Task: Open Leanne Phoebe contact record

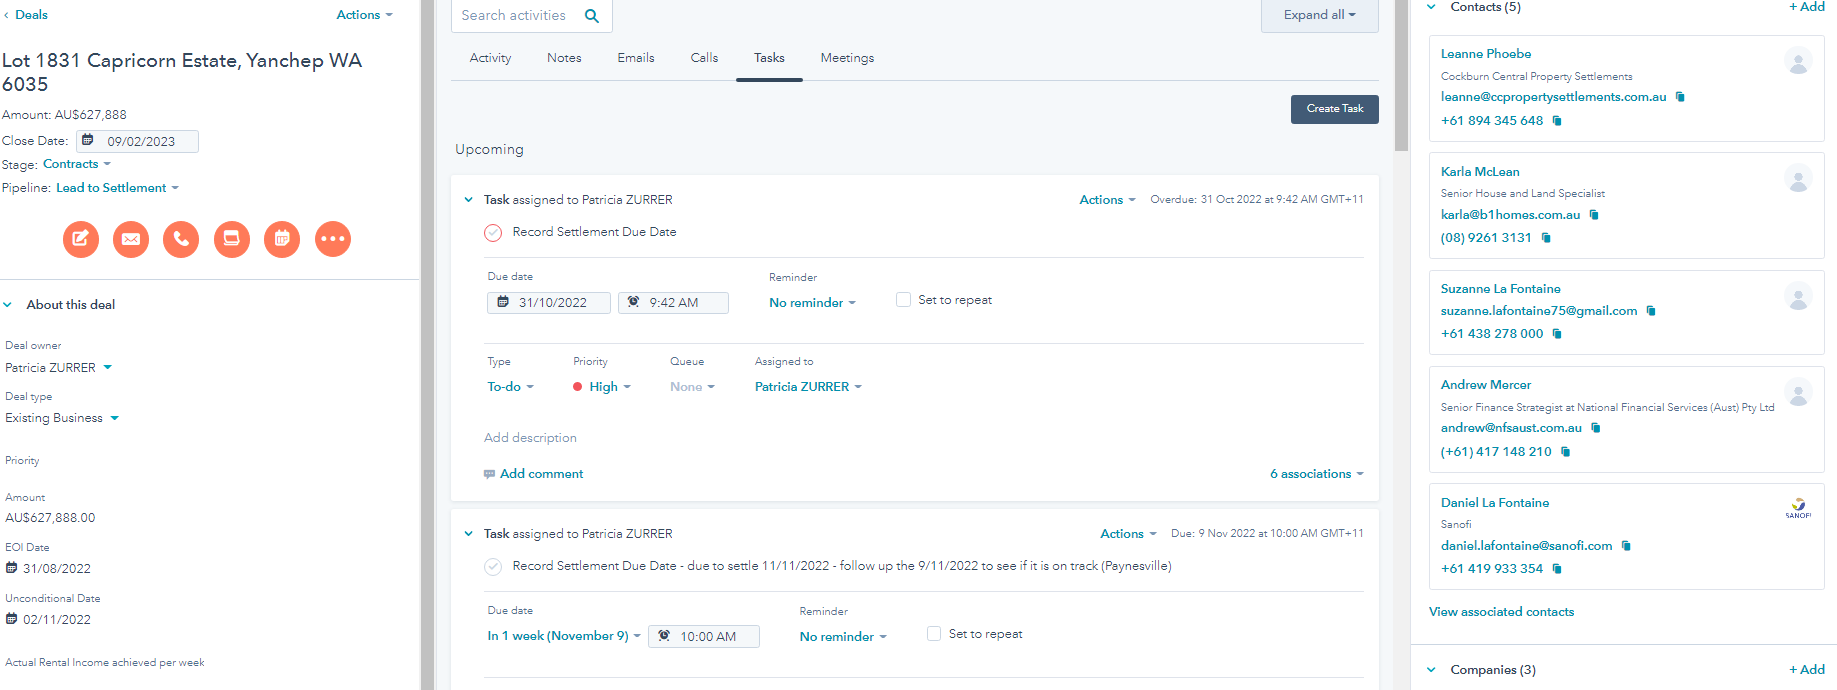Action: (x=1486, y=54)
